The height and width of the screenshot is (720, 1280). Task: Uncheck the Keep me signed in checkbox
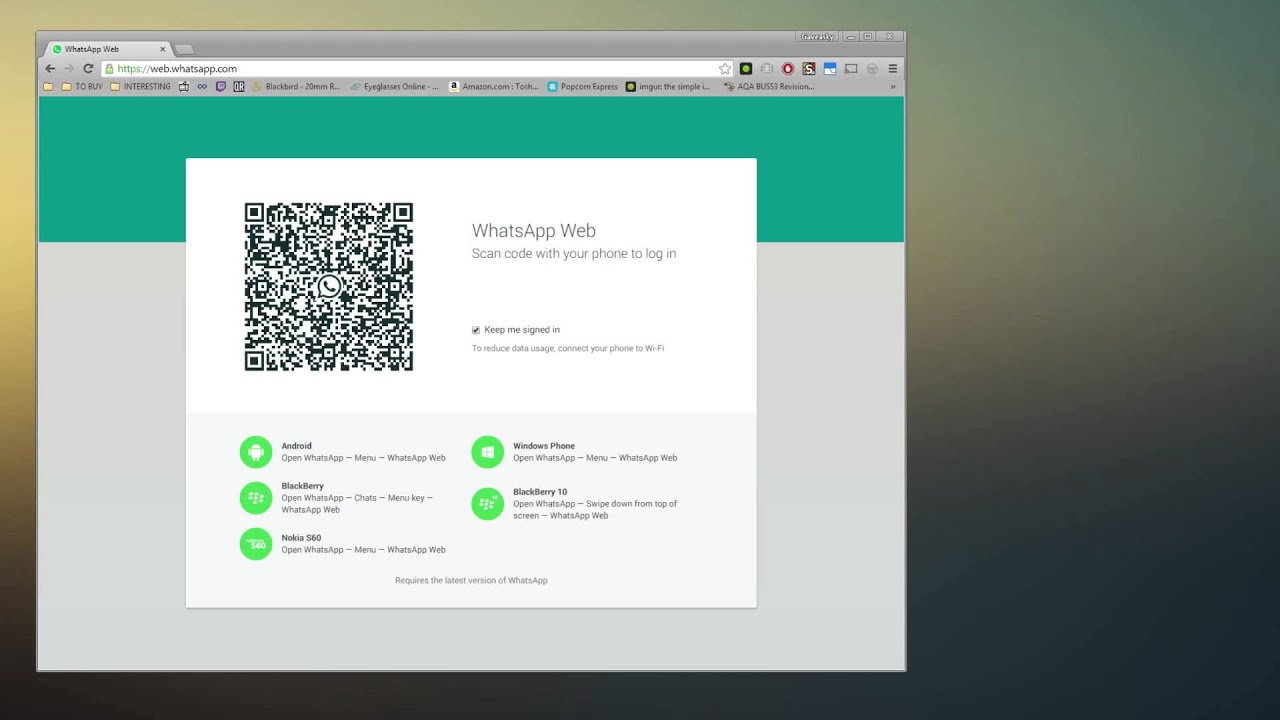click(x=476, y=330)
